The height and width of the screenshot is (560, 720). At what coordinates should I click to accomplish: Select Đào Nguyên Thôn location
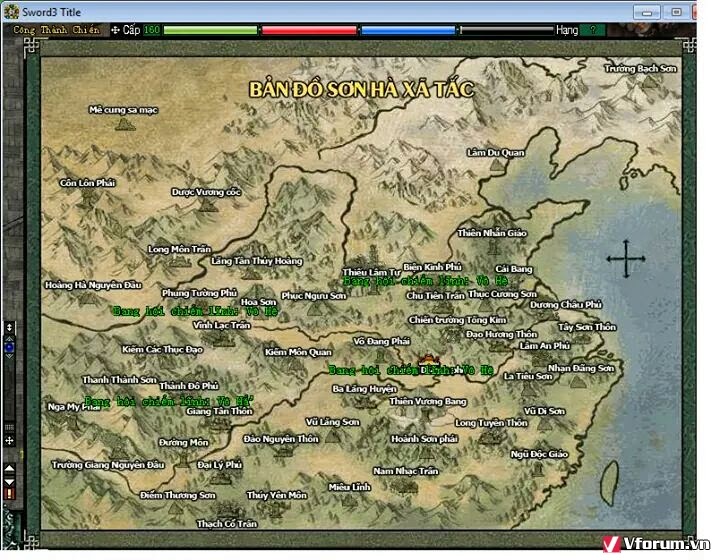[x=281, y=439]
